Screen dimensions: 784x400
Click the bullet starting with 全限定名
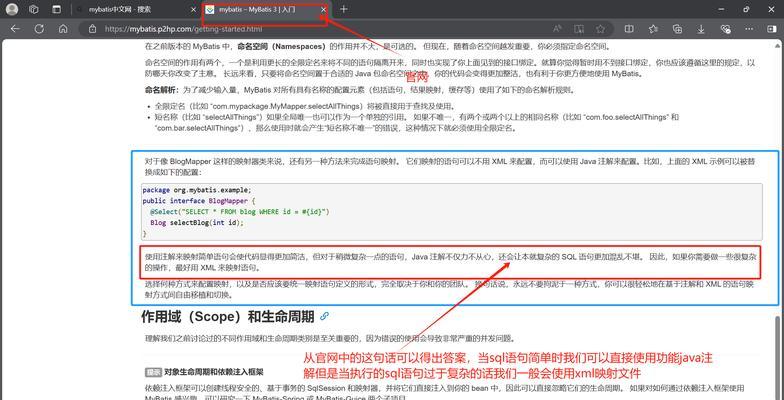(x=304, y=106)
